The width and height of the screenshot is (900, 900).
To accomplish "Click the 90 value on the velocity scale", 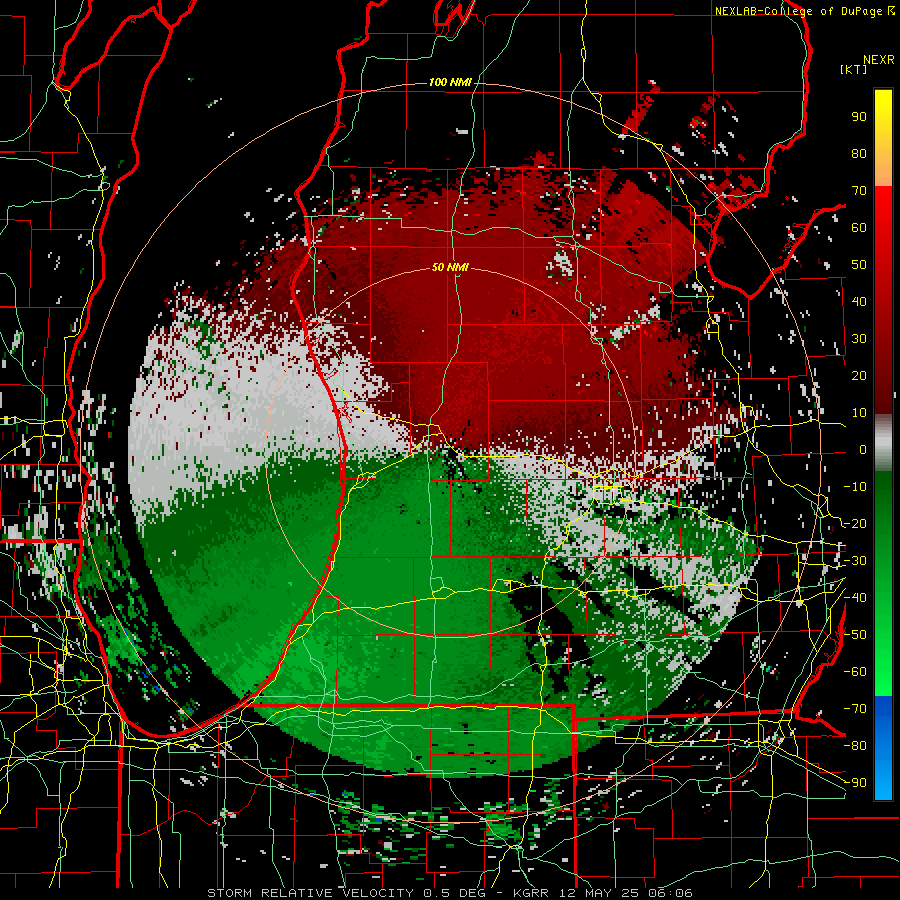I will [859, 117].
